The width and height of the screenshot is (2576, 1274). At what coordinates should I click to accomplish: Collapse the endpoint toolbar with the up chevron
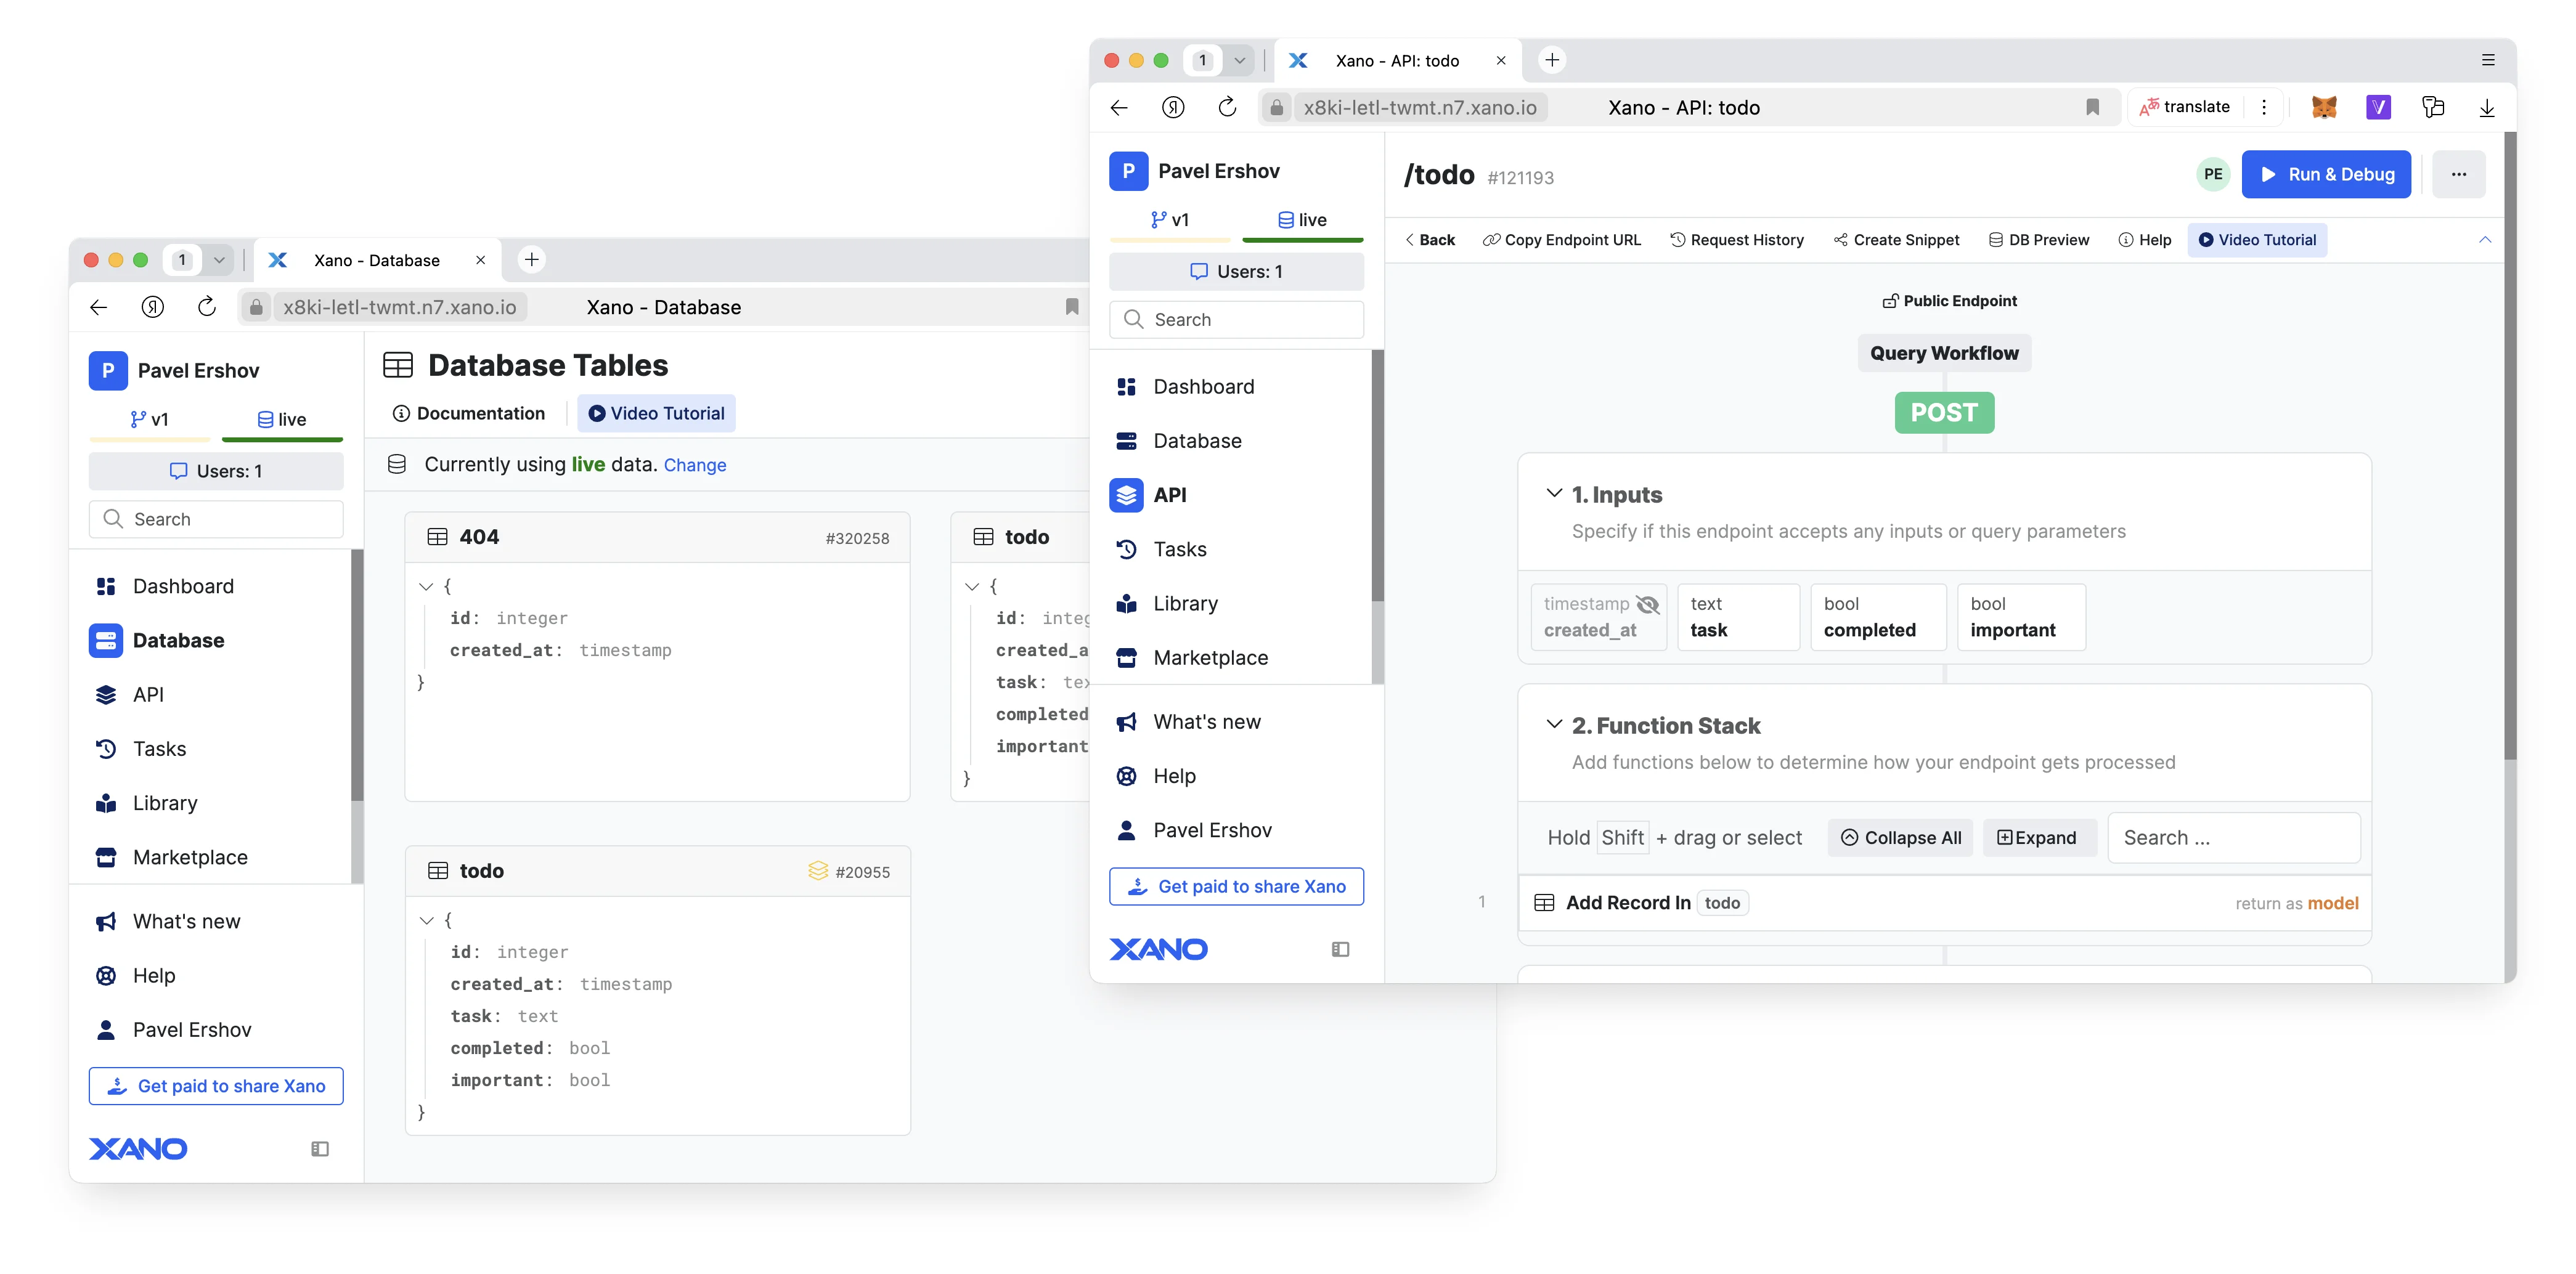(x=2485, y=240)
